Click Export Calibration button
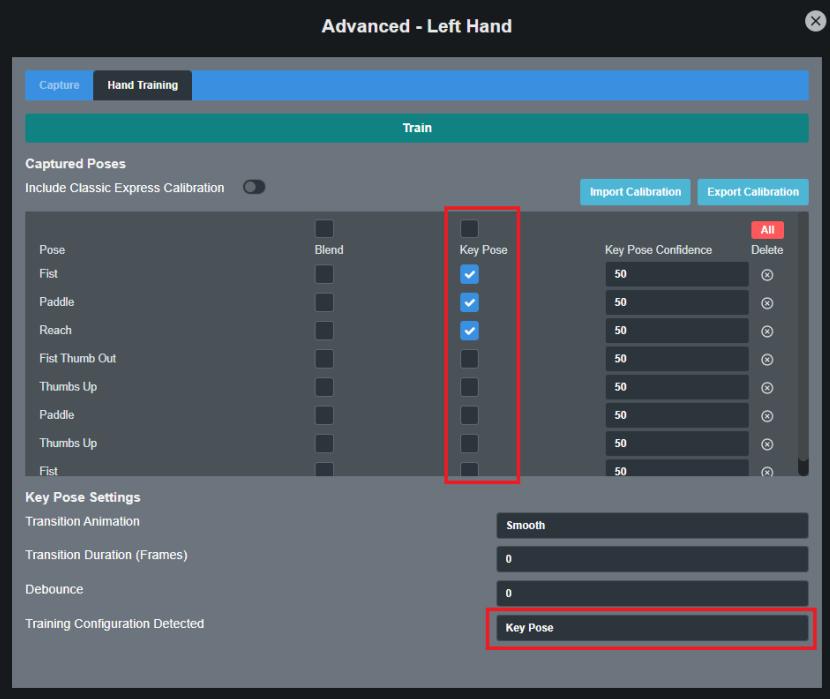The image size is (830, 699). pyautogui.click(x=753, y=192)
